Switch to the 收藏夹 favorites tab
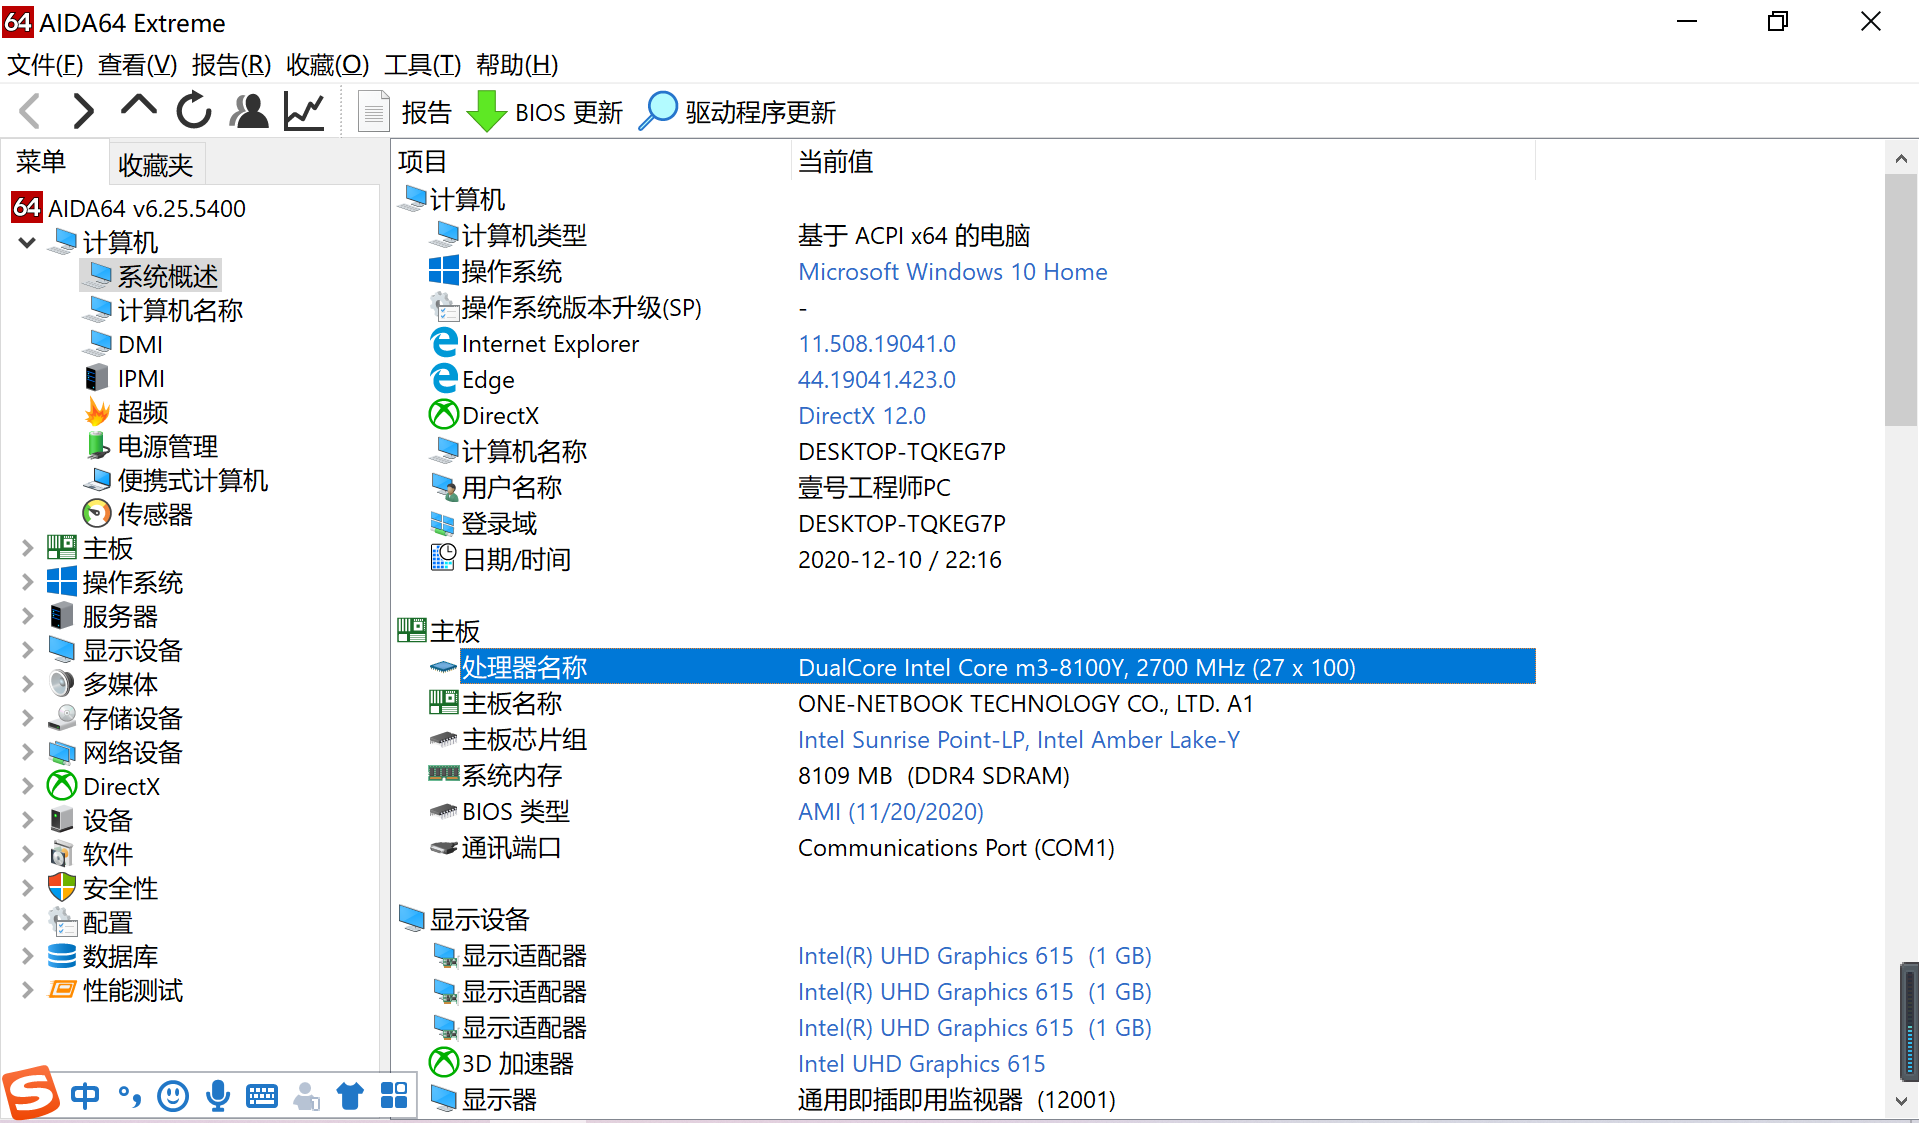1919x1123 pixels. click(x=156, y=164)
